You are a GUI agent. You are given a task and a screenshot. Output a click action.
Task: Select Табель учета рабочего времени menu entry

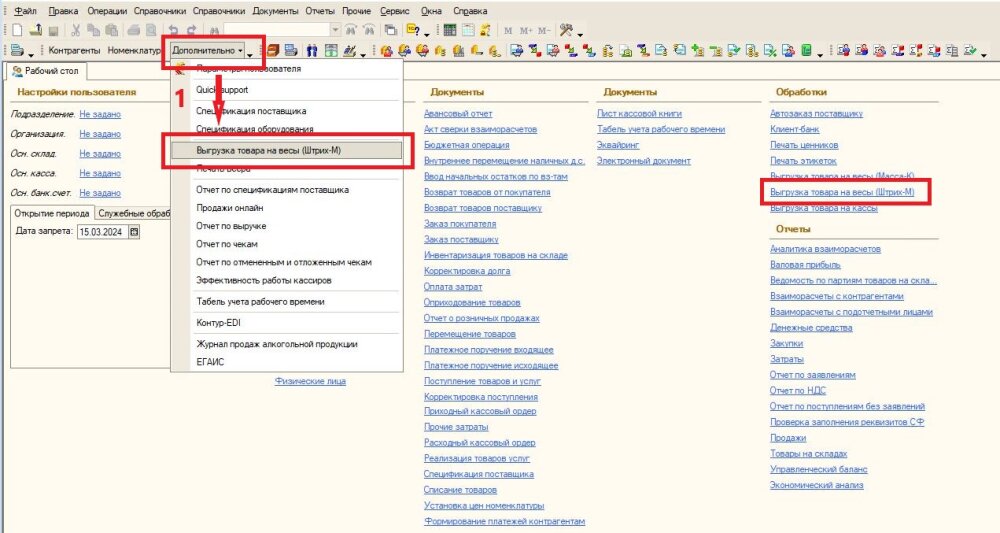click(x=286, y=302)
